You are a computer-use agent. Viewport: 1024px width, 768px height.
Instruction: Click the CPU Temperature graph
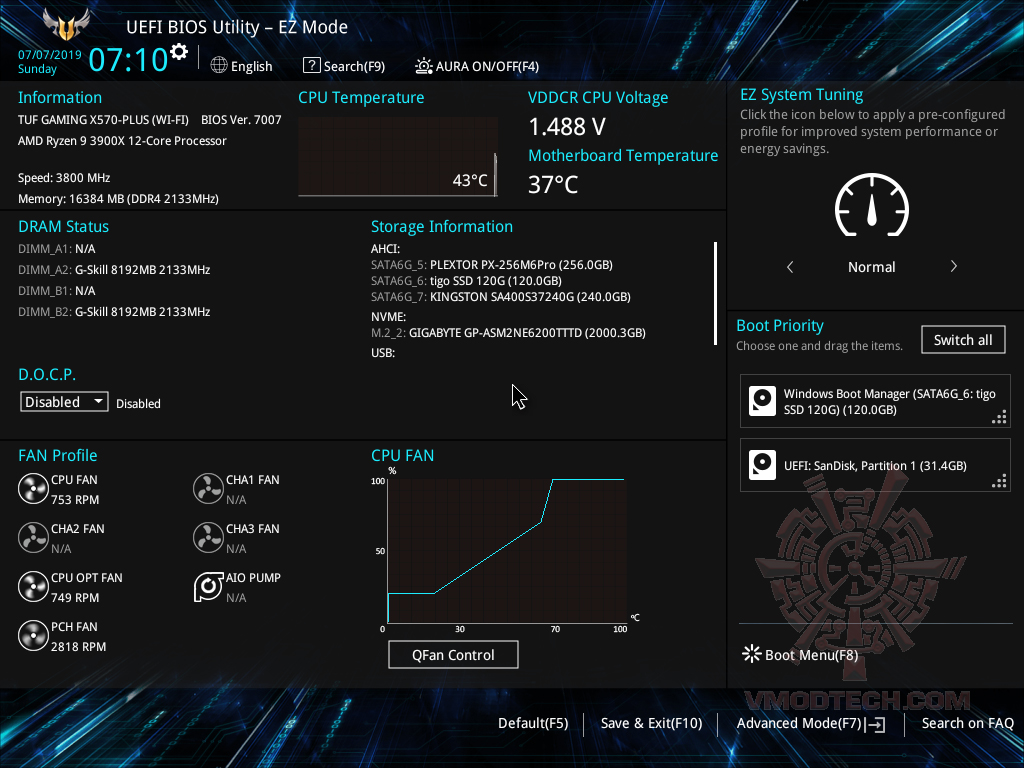[398, 157]
